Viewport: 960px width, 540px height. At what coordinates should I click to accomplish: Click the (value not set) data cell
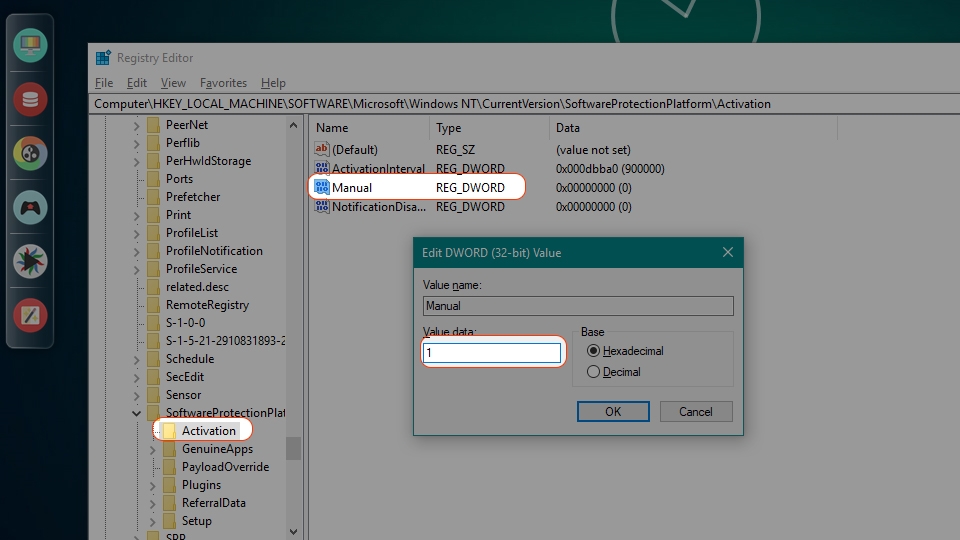[593, 149]
